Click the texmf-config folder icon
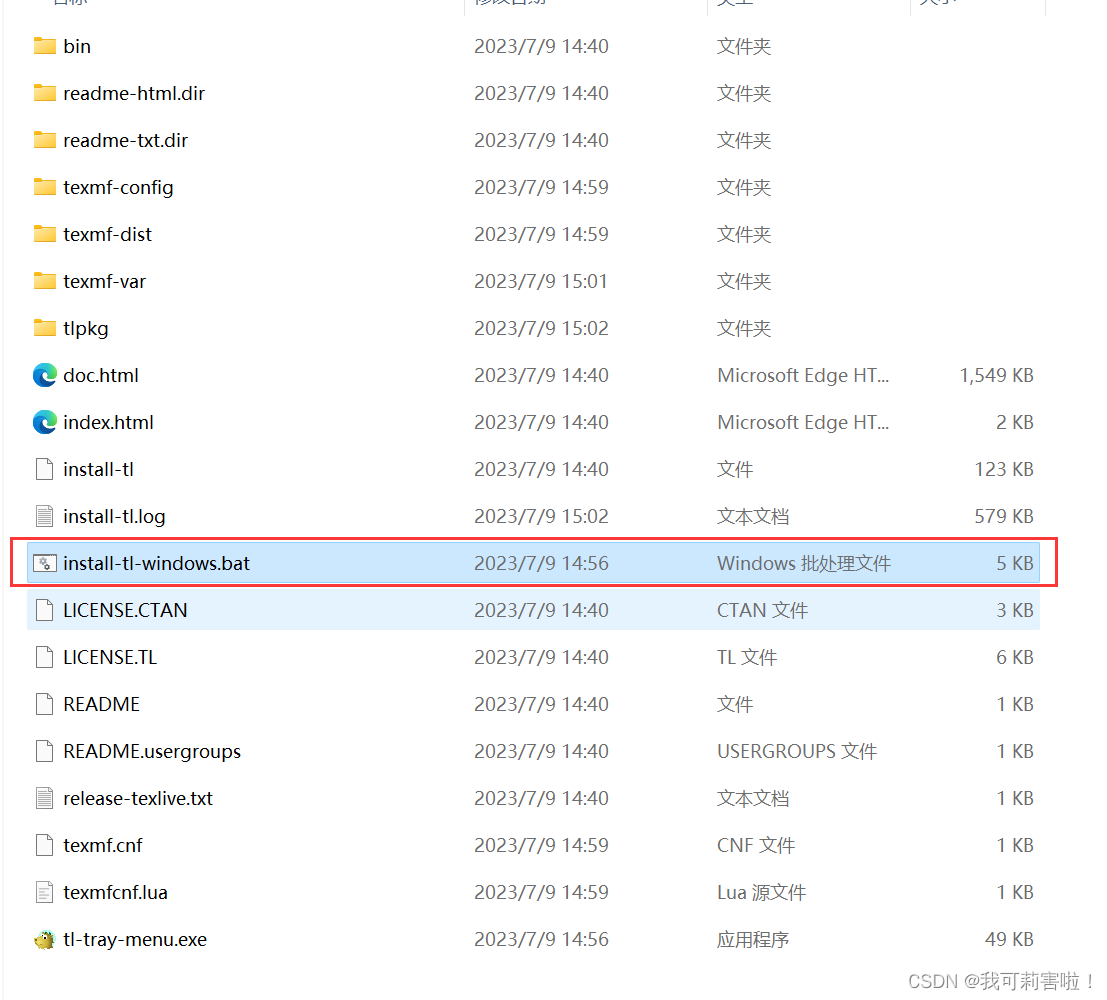 [44, 187]
